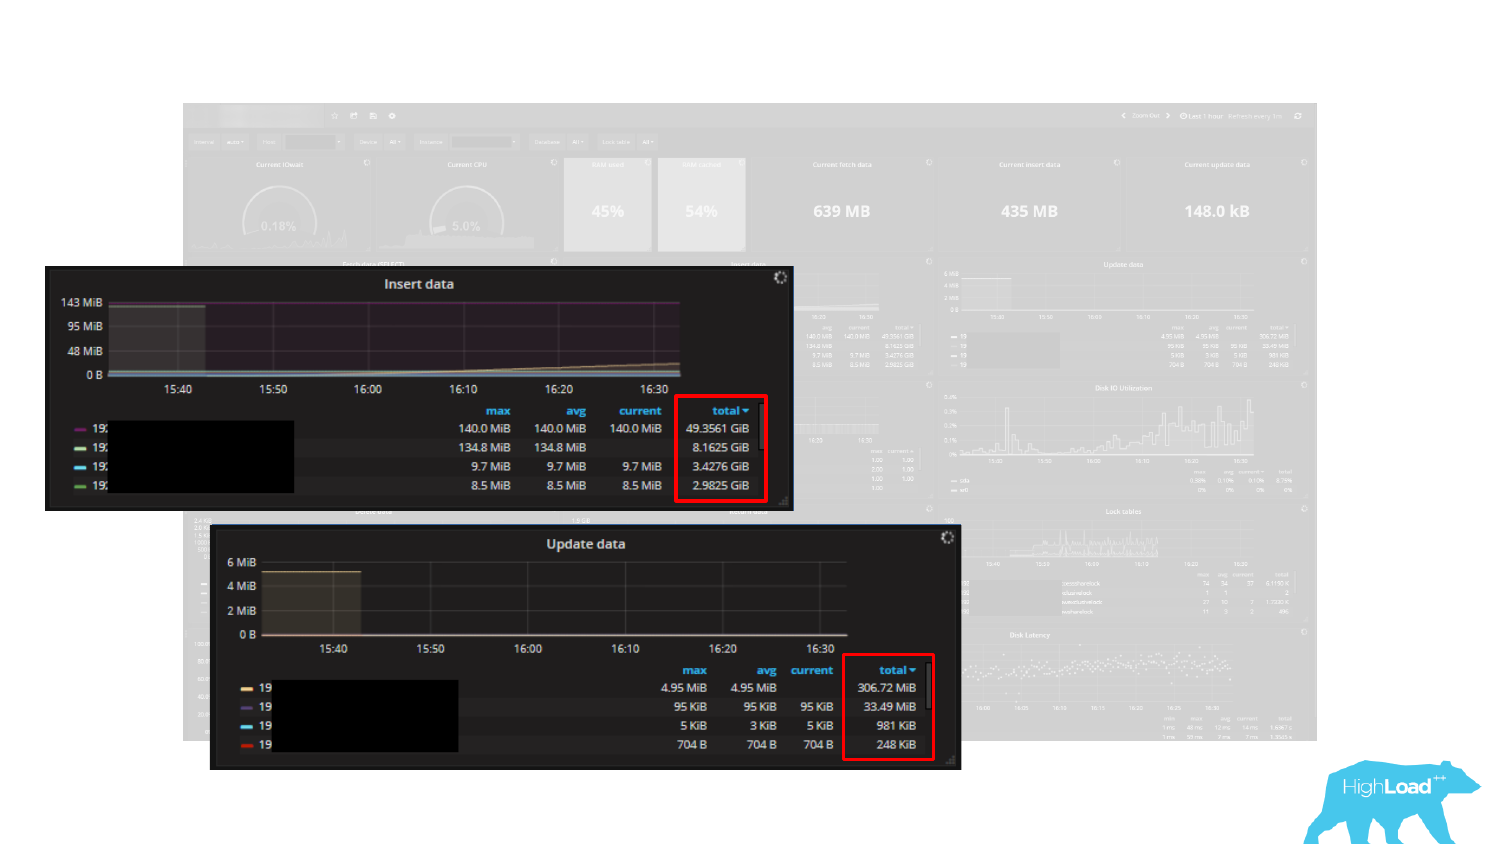This screenshot has height=844, width=1500.
Task: Click the refresh dashboard icon
Action: coord(1298,116)
